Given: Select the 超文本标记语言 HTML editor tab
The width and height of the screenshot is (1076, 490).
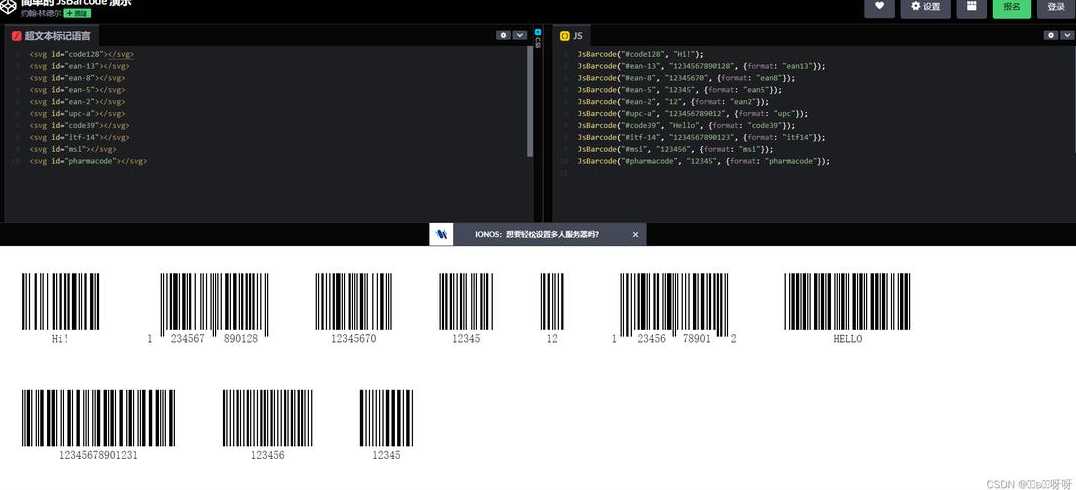Looking at the screenshot, I should [x=51, y=36].
